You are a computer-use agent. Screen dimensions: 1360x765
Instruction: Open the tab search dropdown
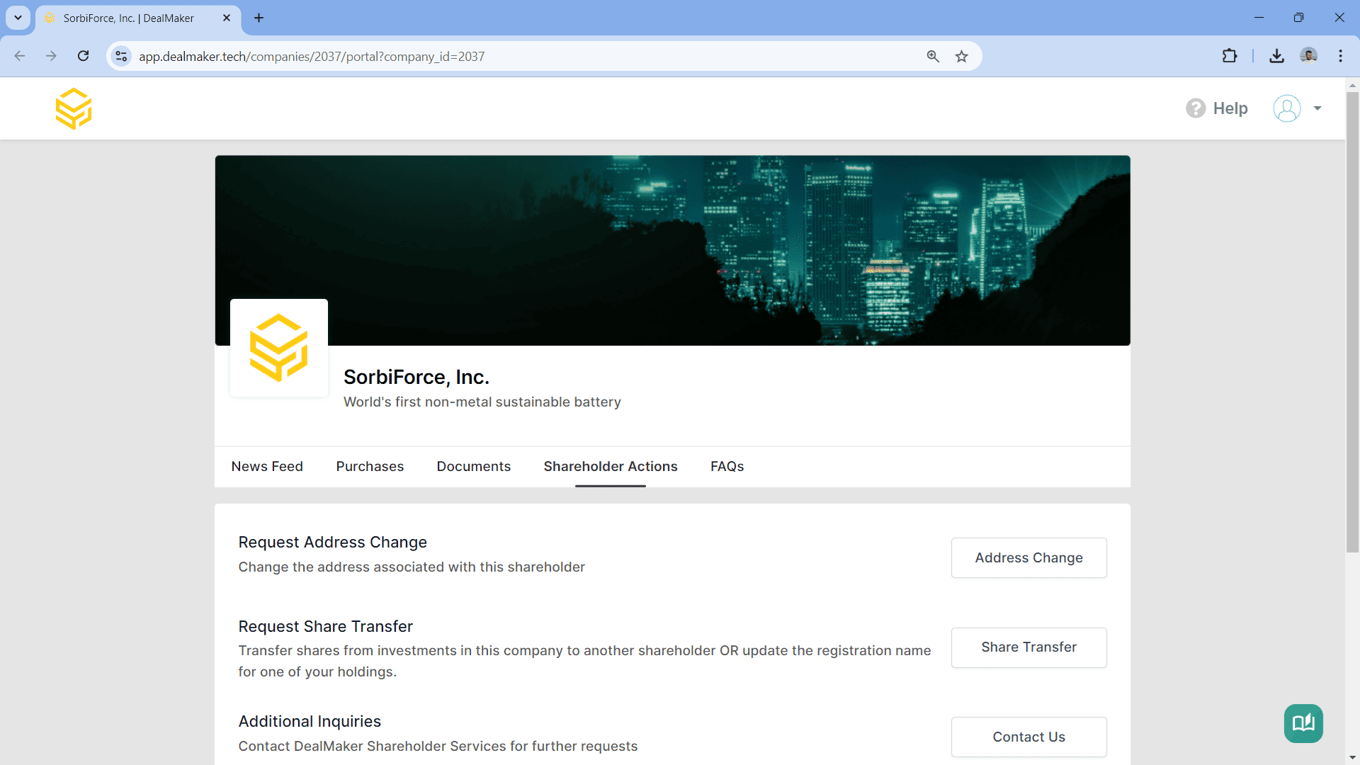point(18,18)
